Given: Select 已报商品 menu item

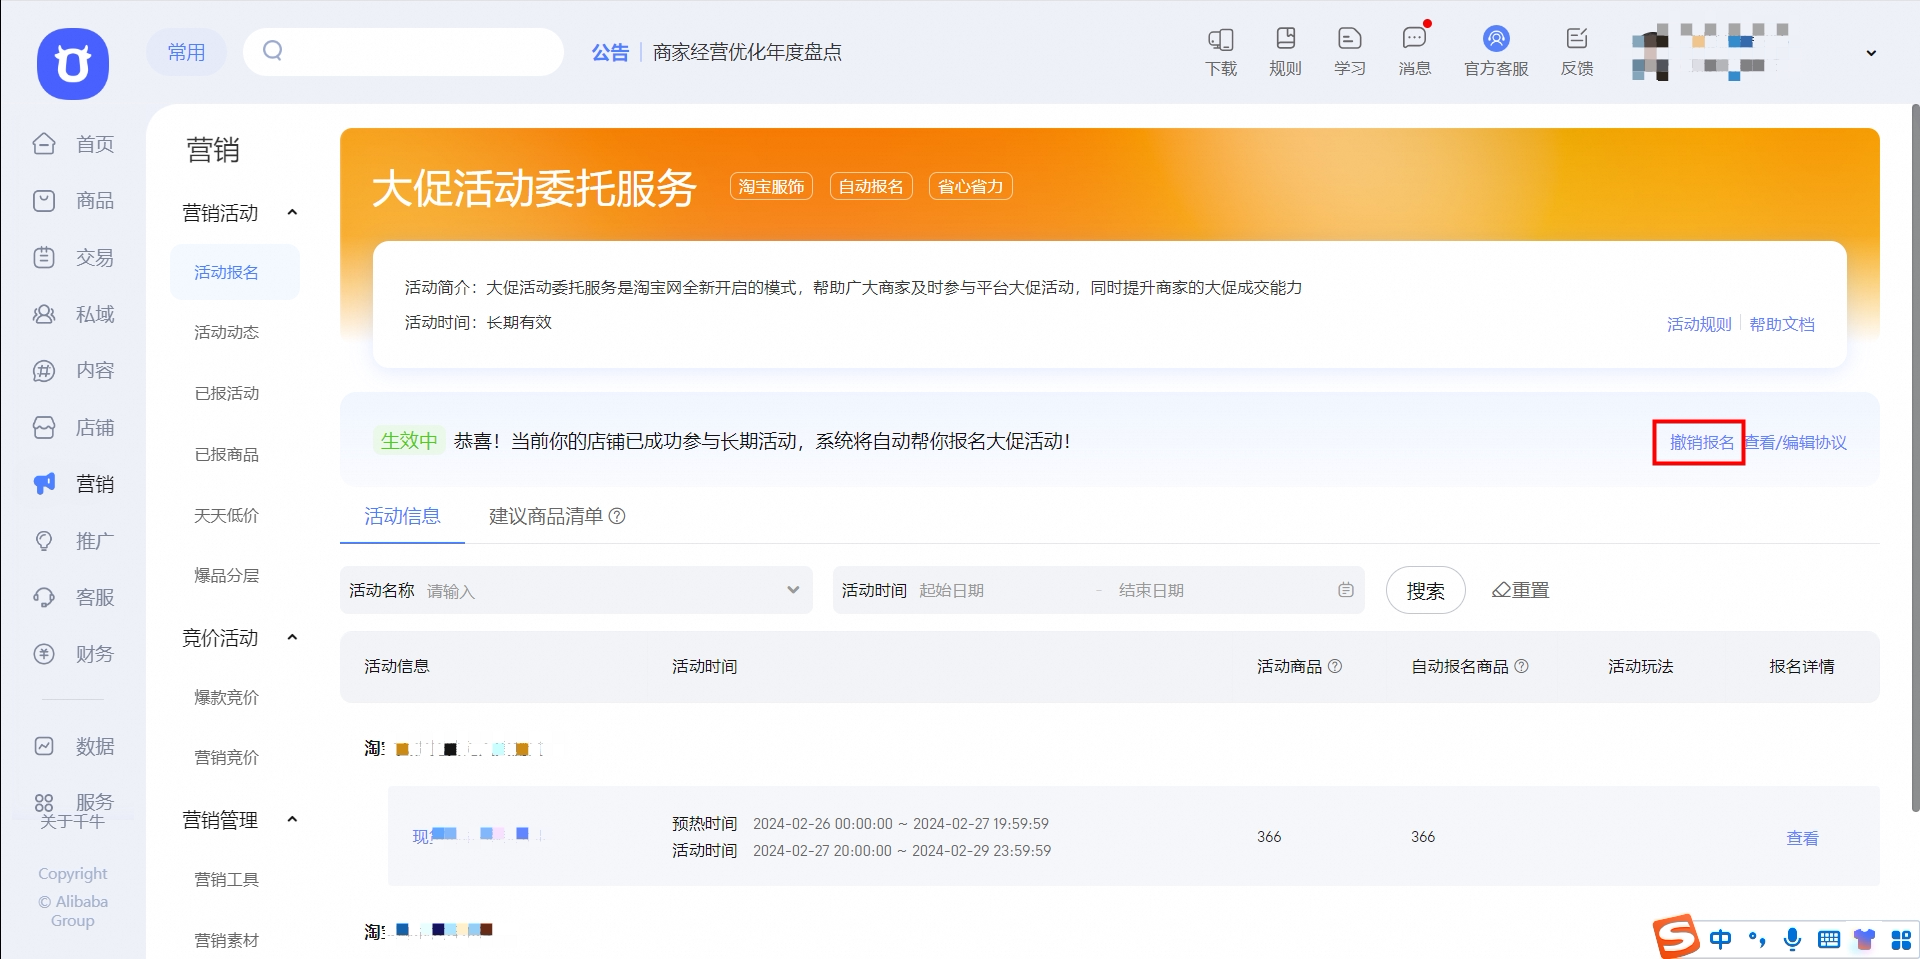Looking at the screenshot, I should click(227, 455).
